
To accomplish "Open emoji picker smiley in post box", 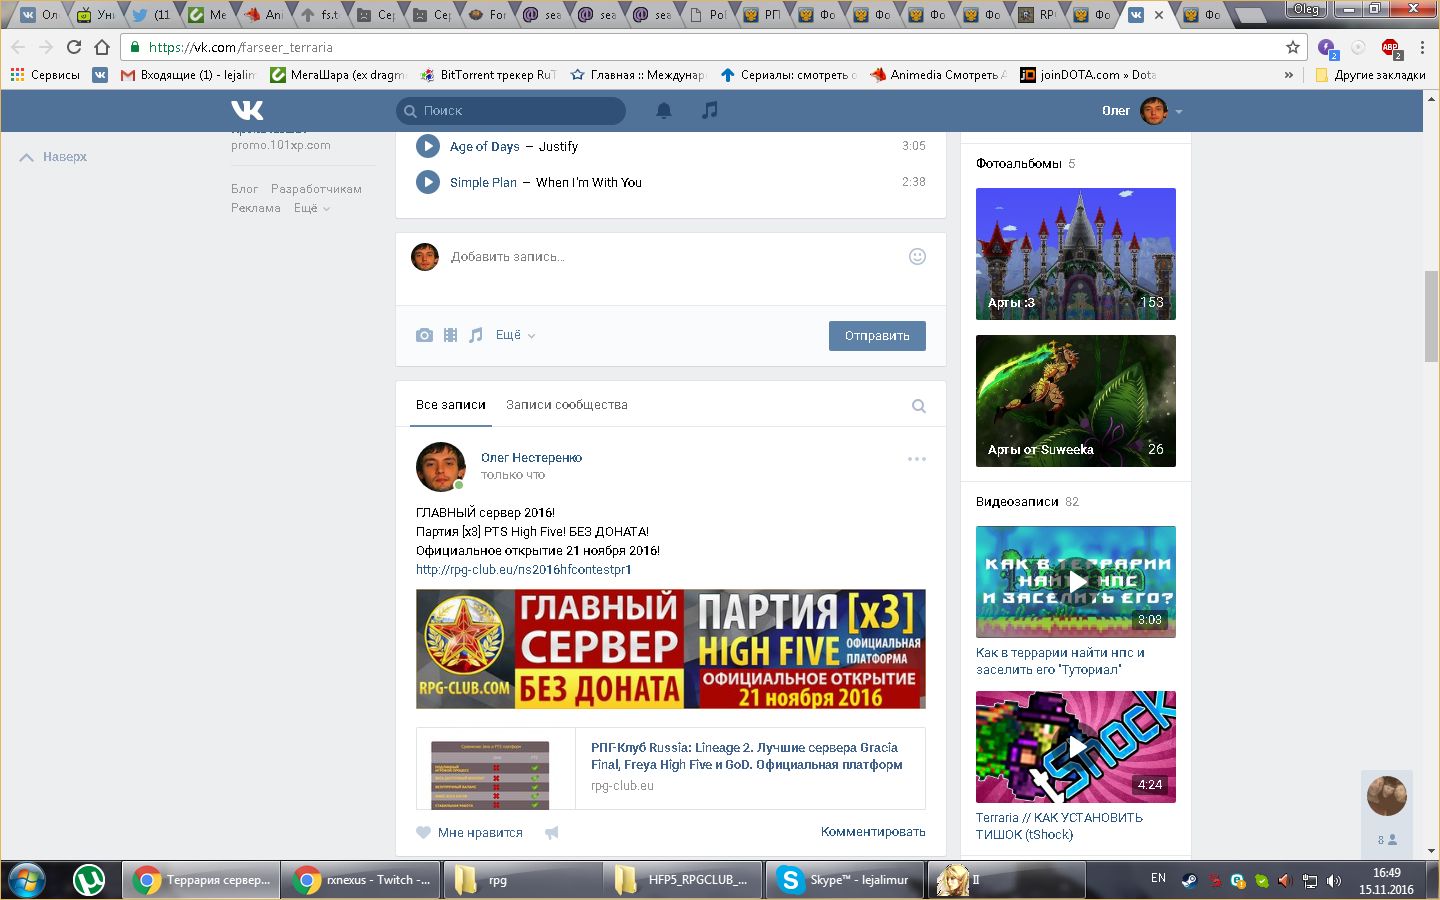I will point(916,257).
